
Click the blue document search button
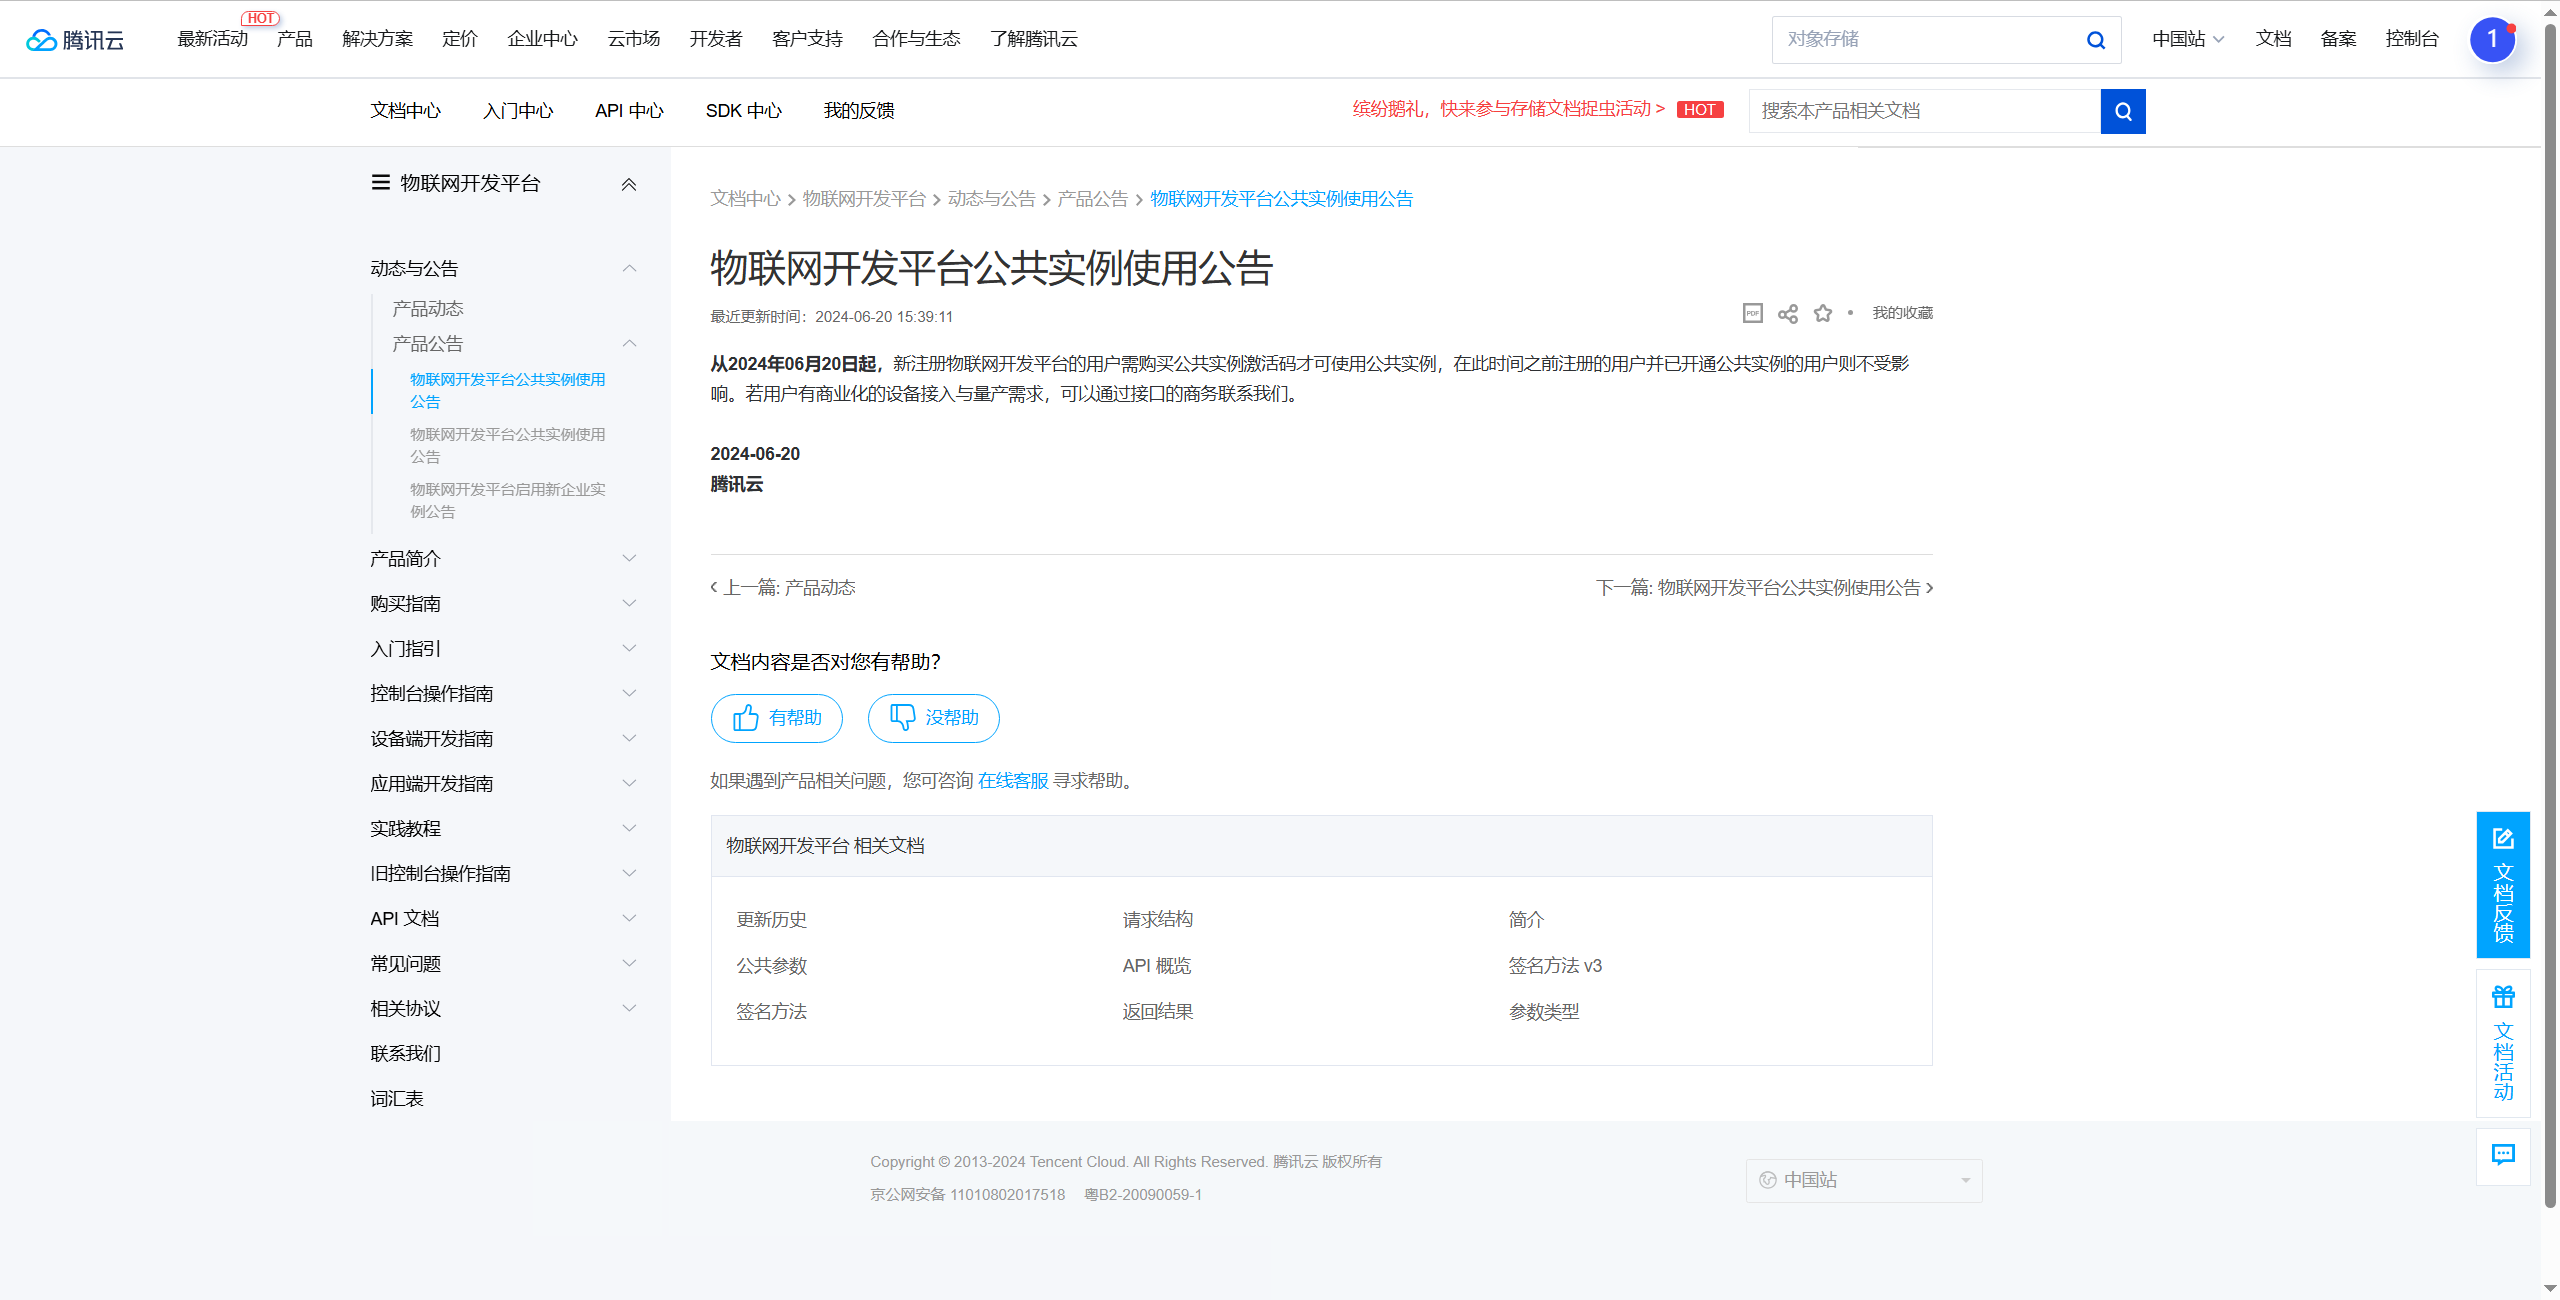(x=2123, y=111)
